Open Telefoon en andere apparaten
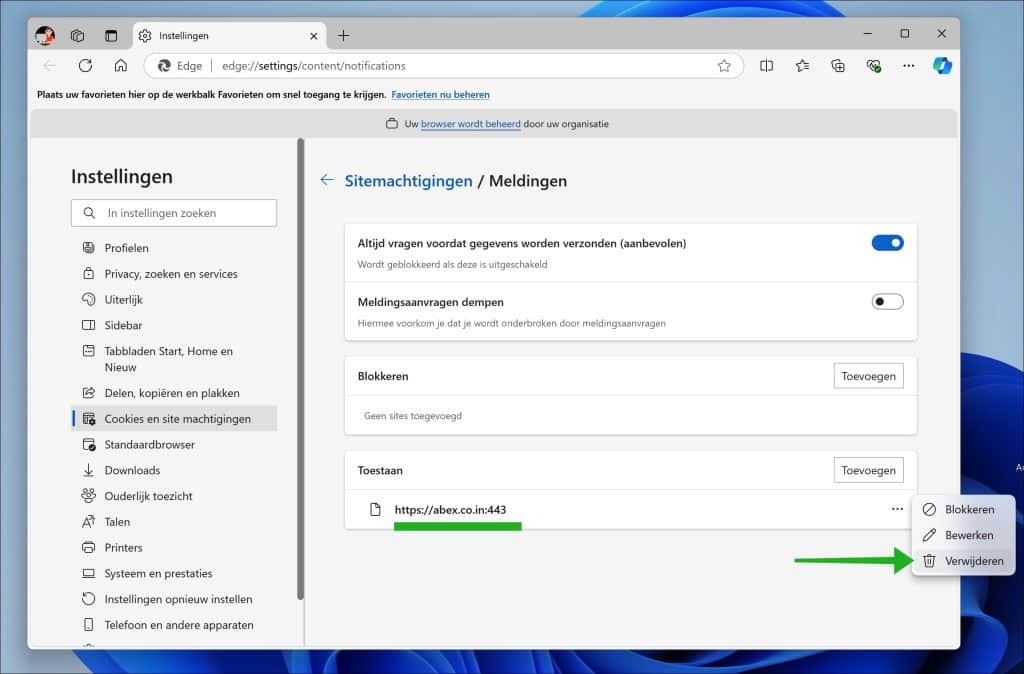Image resolution: width=1024 pixels, height=674 pixels. coord(174,625)
